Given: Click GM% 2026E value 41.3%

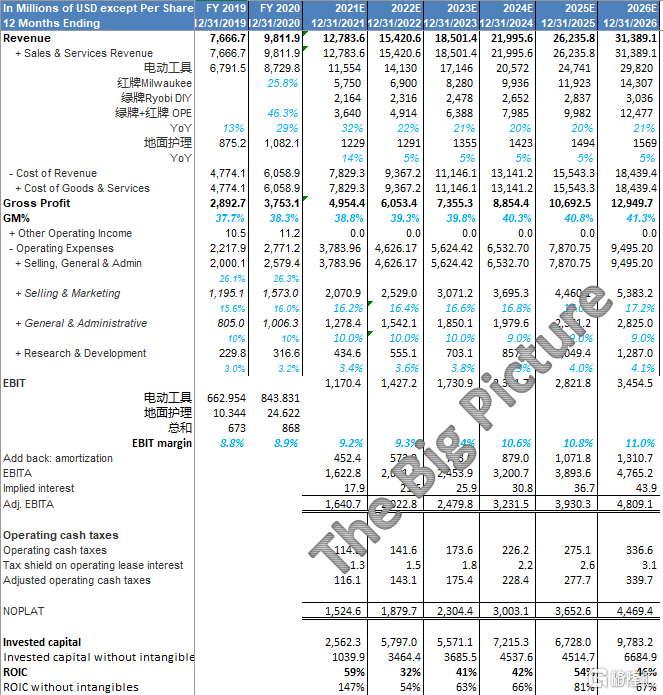Looking at the screenshot, I should click(x=640, y=219).
